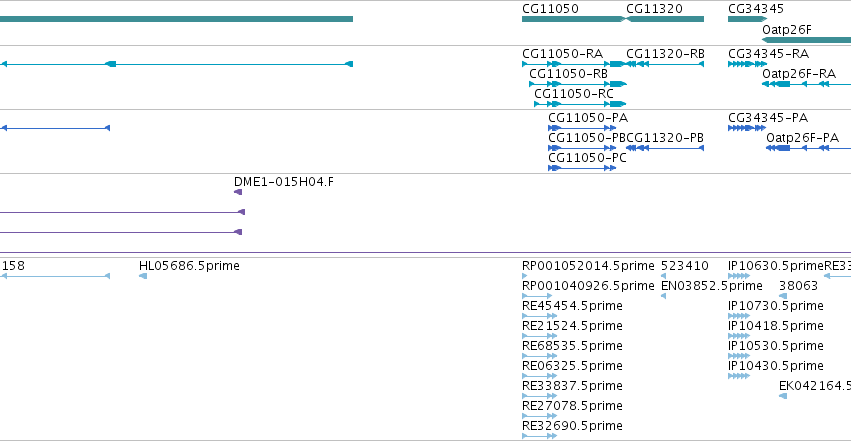Click the CG34345 gene feature
The width and height of the screenshot is (851, 441).
747,19
